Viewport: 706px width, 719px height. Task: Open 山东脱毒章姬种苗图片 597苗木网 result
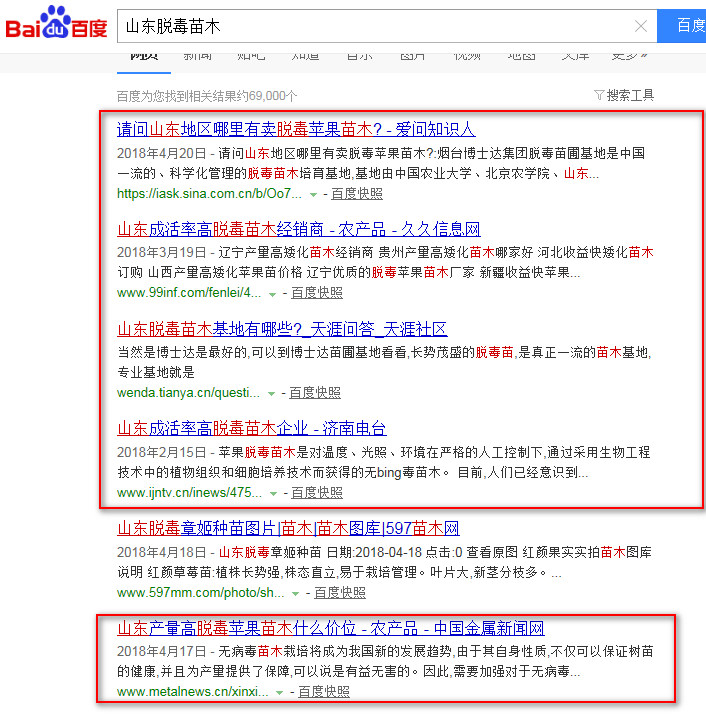288,528
